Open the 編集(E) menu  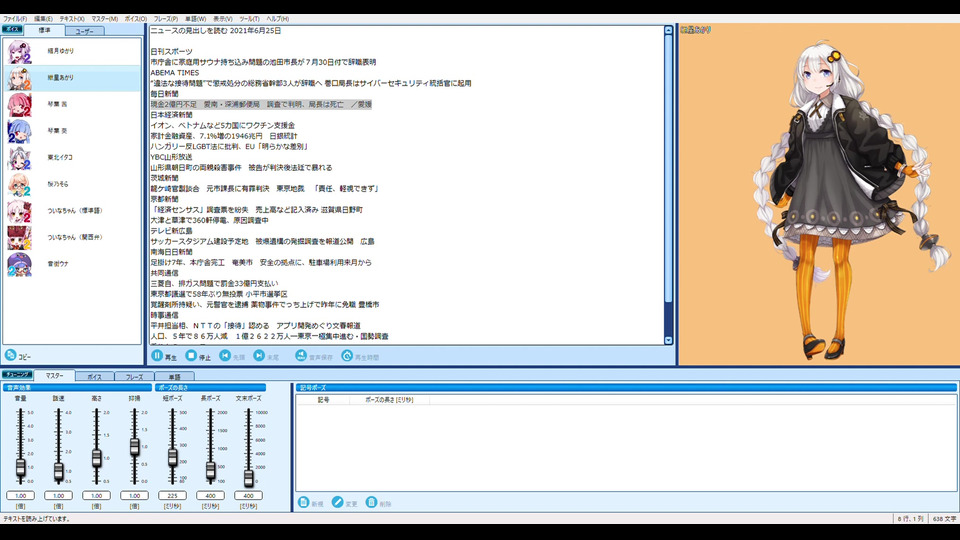pos(43,19)
